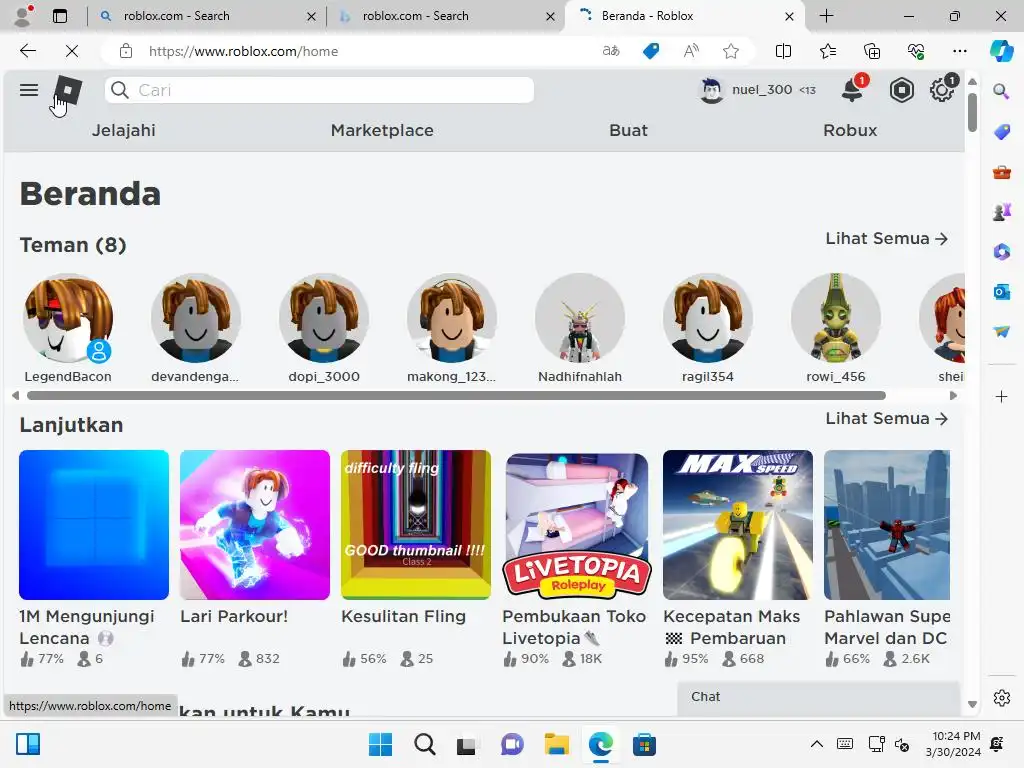Open Marketplace navigation item
The width and height of the screenshot is (1024, 768).
(382, 130)
